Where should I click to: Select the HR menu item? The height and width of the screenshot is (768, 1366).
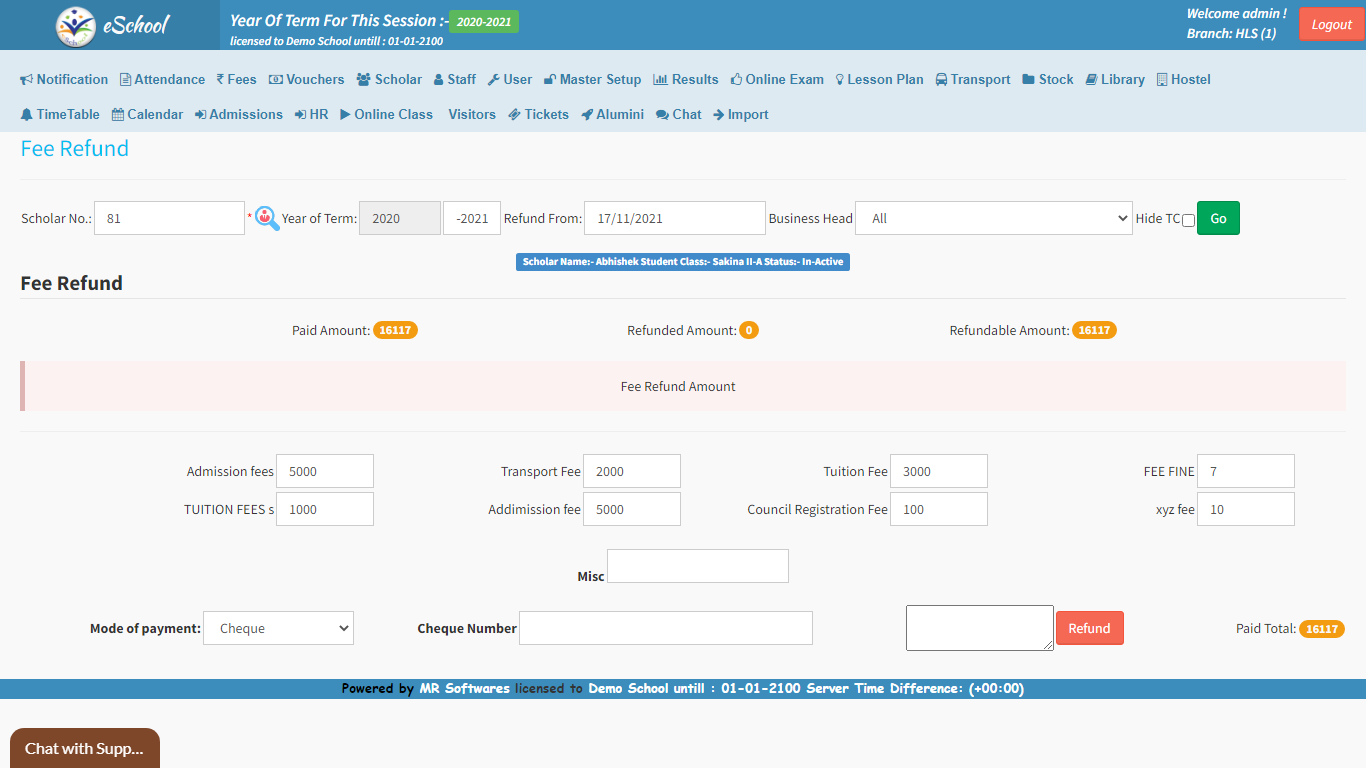(x=311, y=114)
